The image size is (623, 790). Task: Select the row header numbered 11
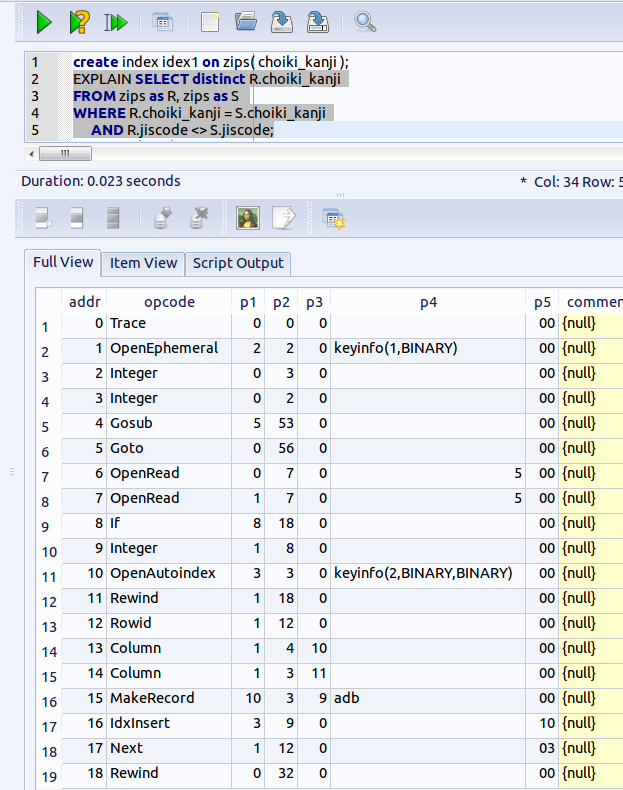[x=49, y=576]
